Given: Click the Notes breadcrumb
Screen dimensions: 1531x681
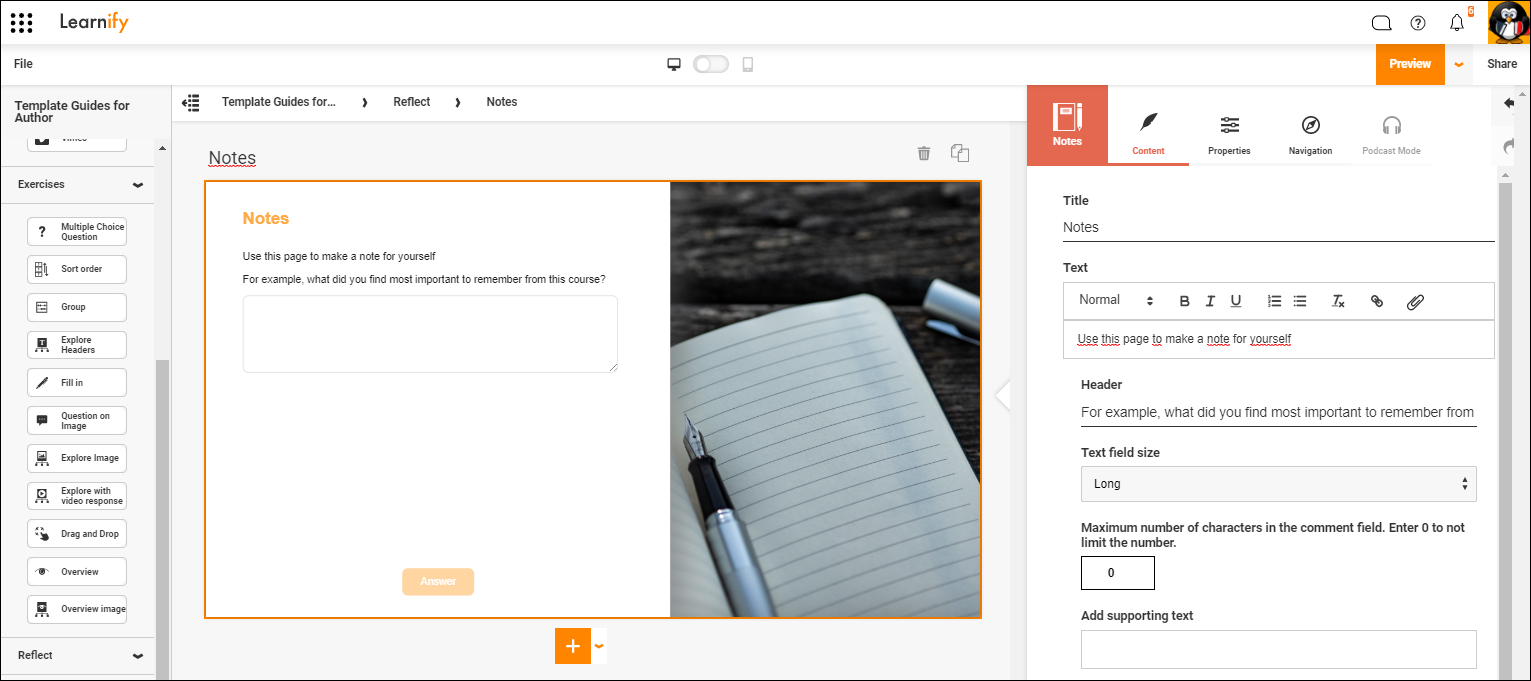Looking at the screenshot, I should click(502, 102).
